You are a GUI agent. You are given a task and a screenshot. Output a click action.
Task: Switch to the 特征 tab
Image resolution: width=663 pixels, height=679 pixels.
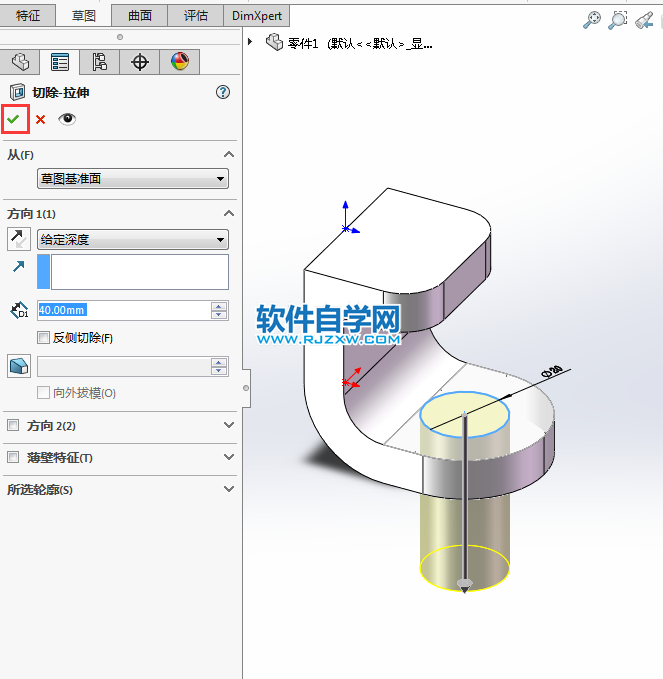28,16
